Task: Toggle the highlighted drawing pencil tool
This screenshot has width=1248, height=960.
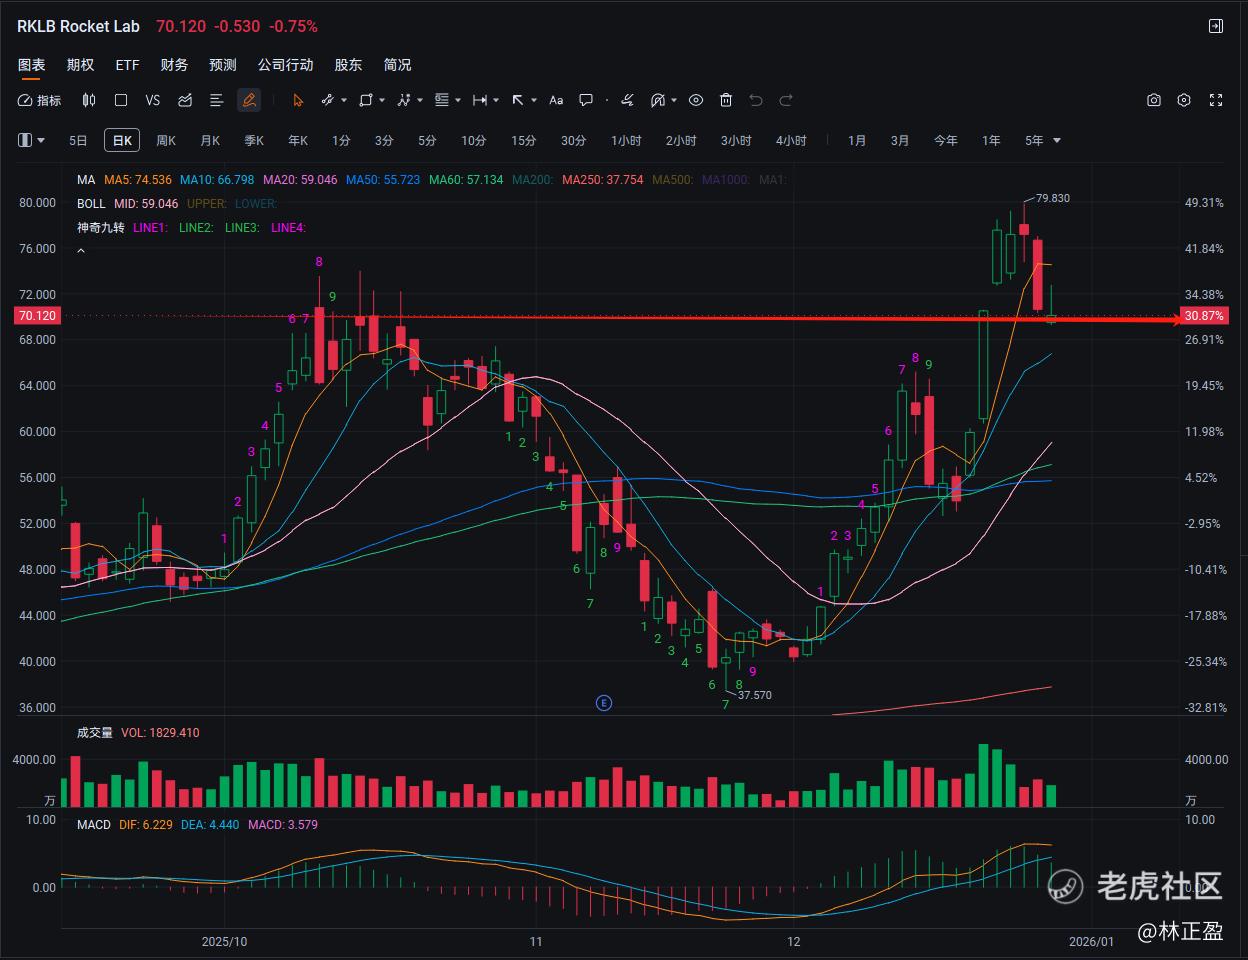Action: click(249, 100)
